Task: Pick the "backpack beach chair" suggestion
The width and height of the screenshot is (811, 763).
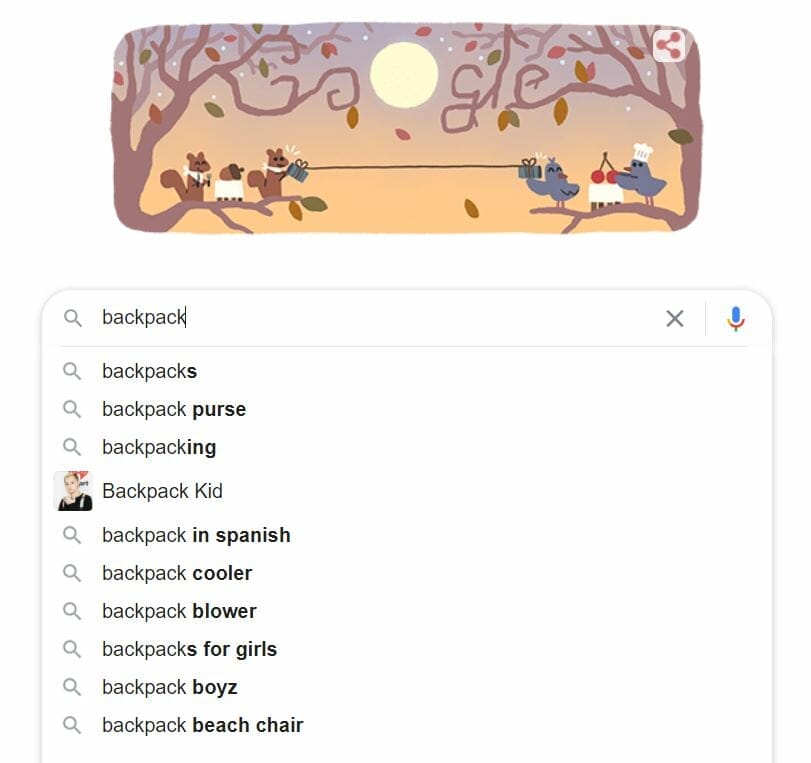Action: coord(202,725)
